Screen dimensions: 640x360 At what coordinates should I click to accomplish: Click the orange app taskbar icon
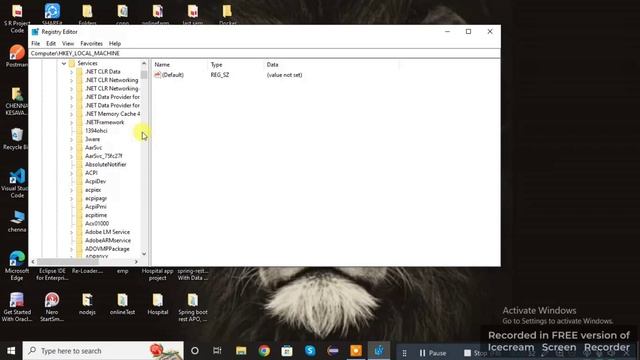coord(356,351)
